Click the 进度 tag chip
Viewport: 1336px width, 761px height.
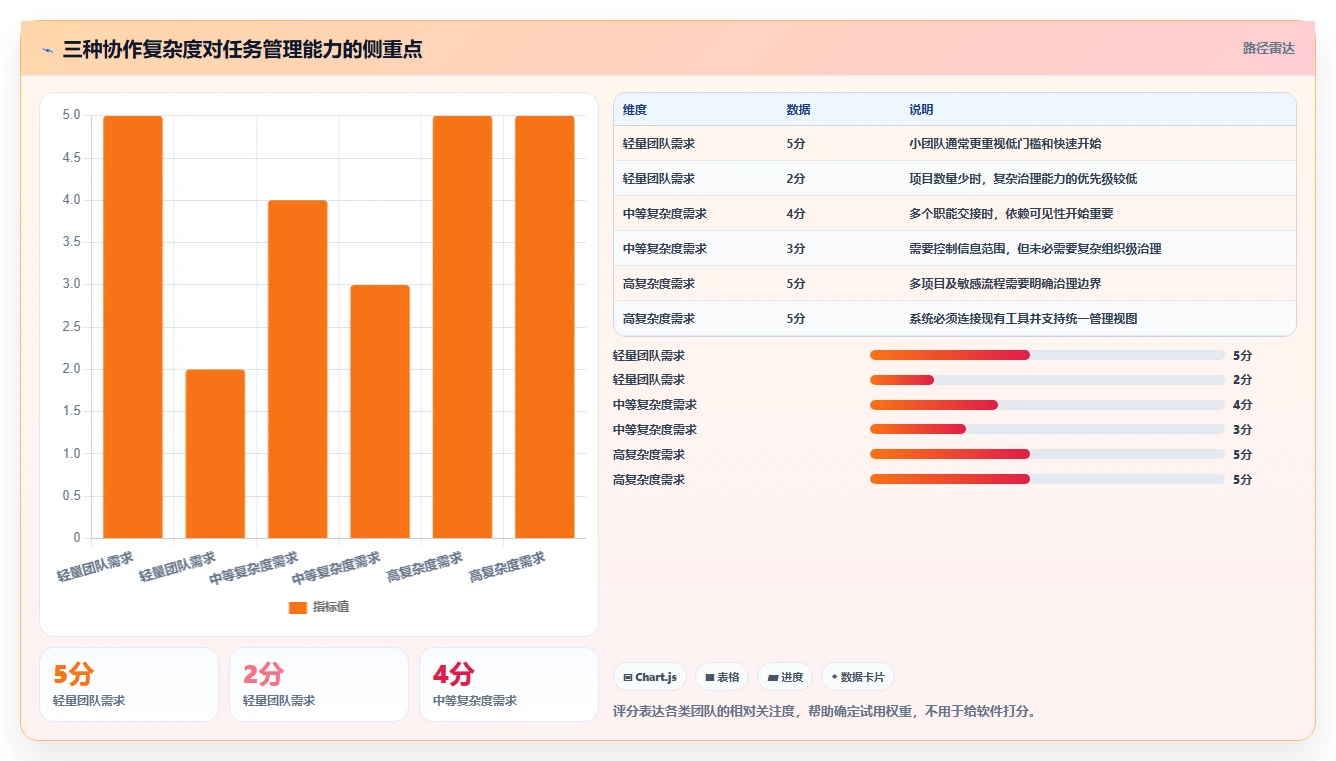785,677
